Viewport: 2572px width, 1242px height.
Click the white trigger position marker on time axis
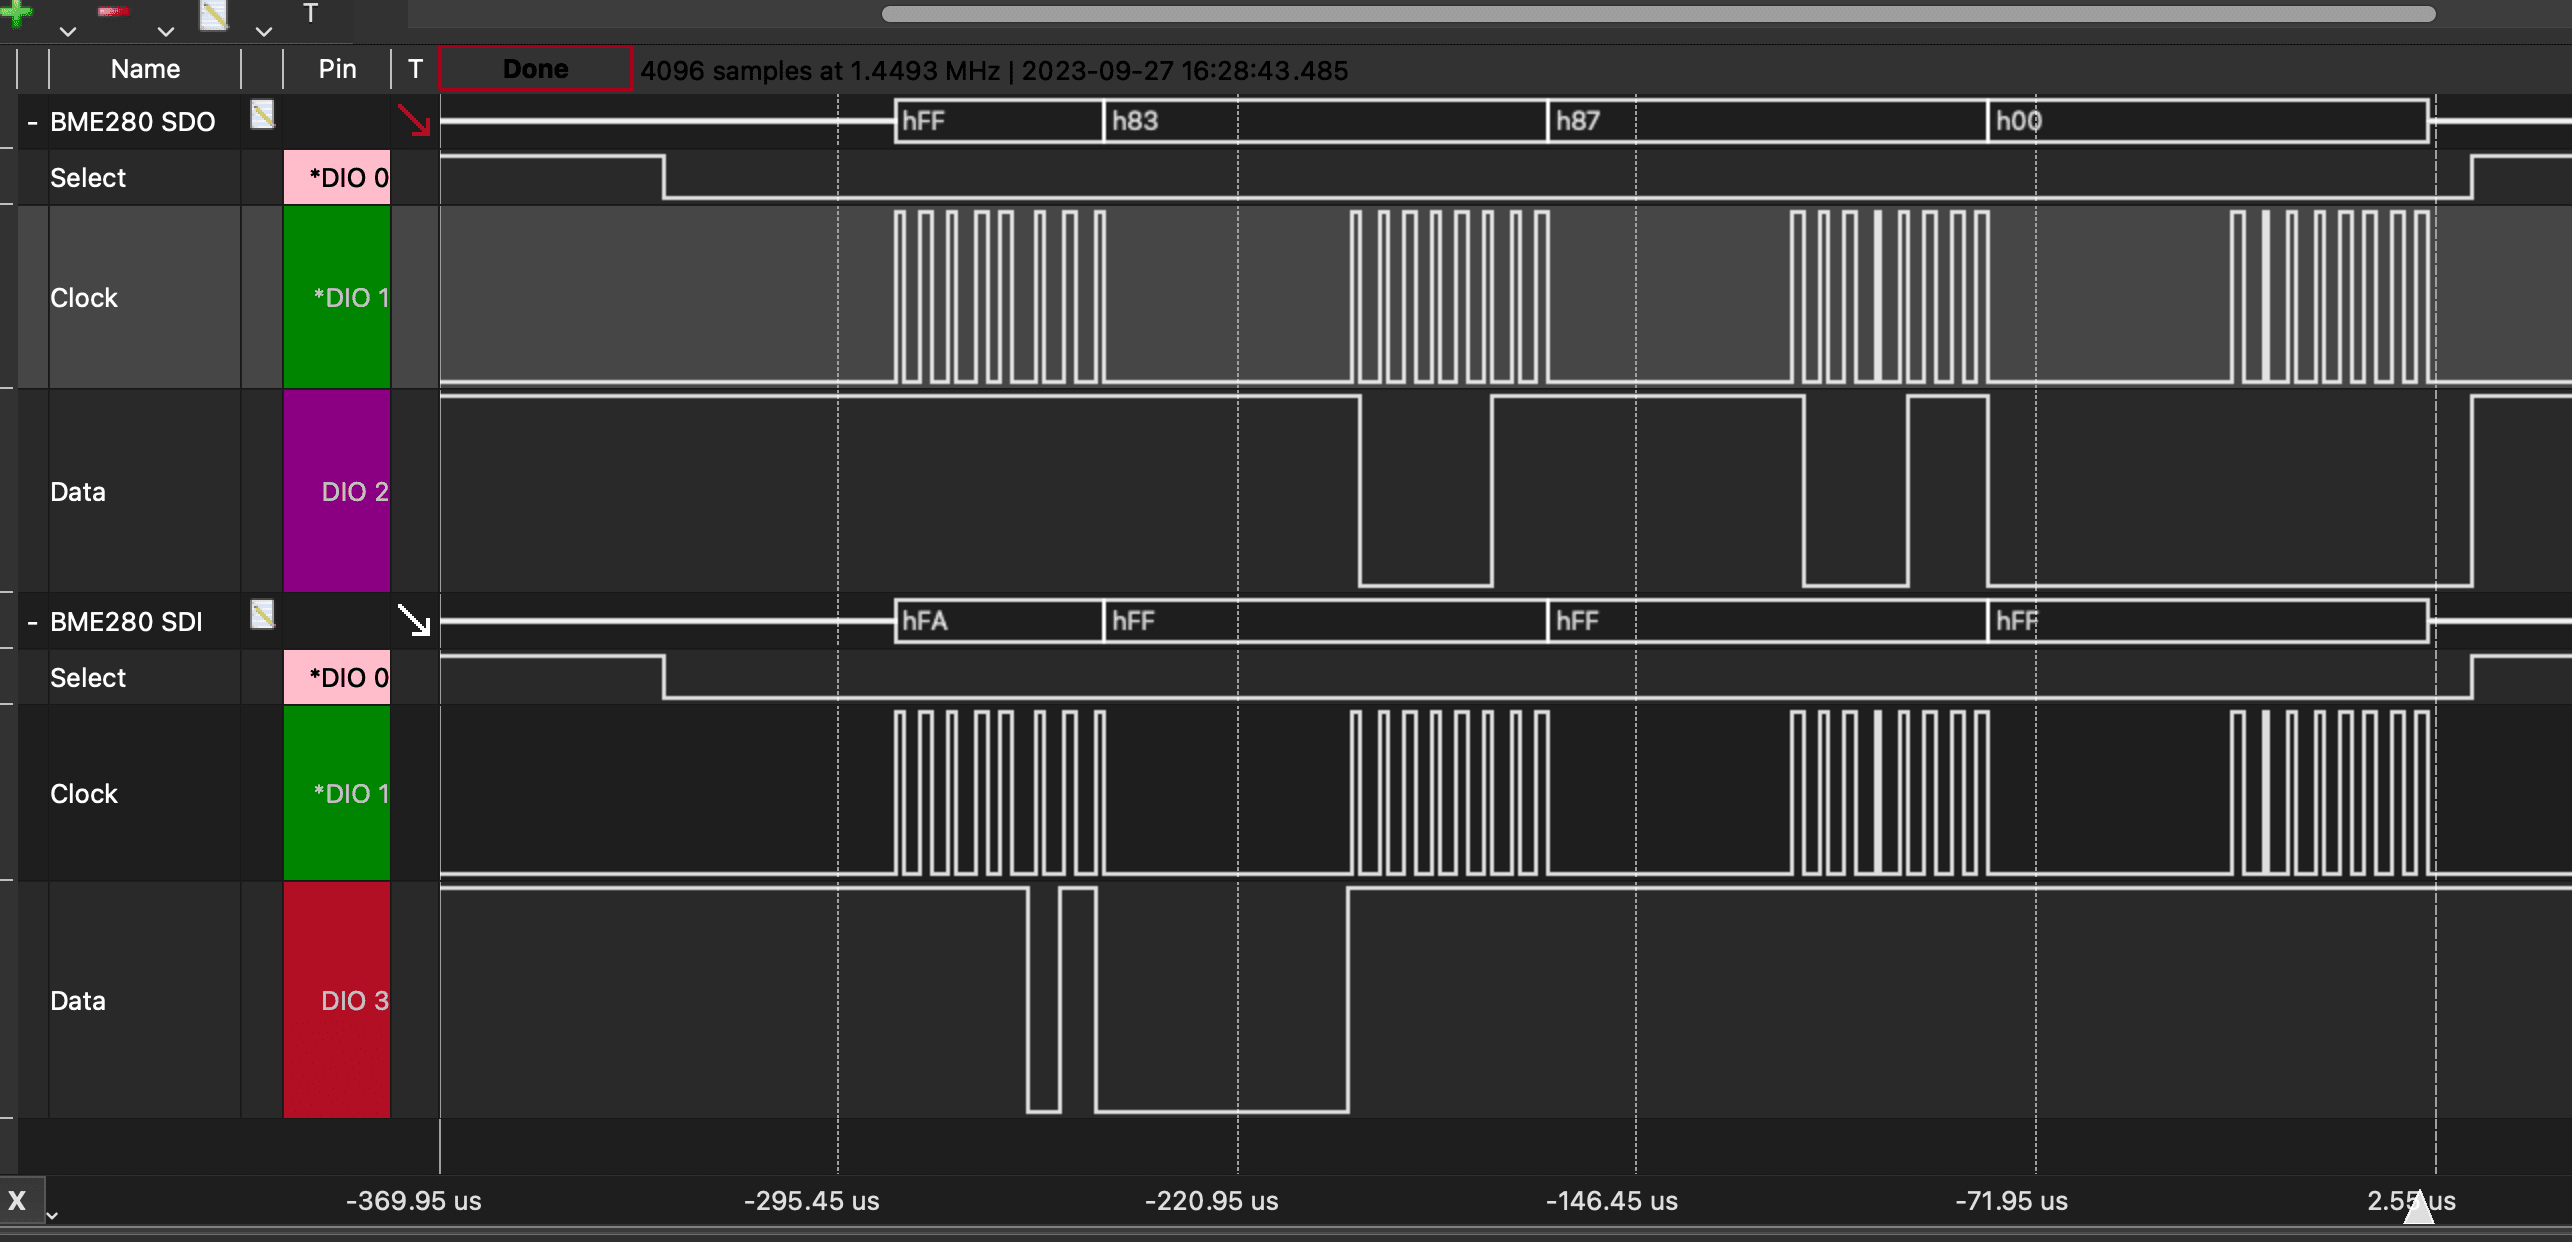point(2418,1206)
